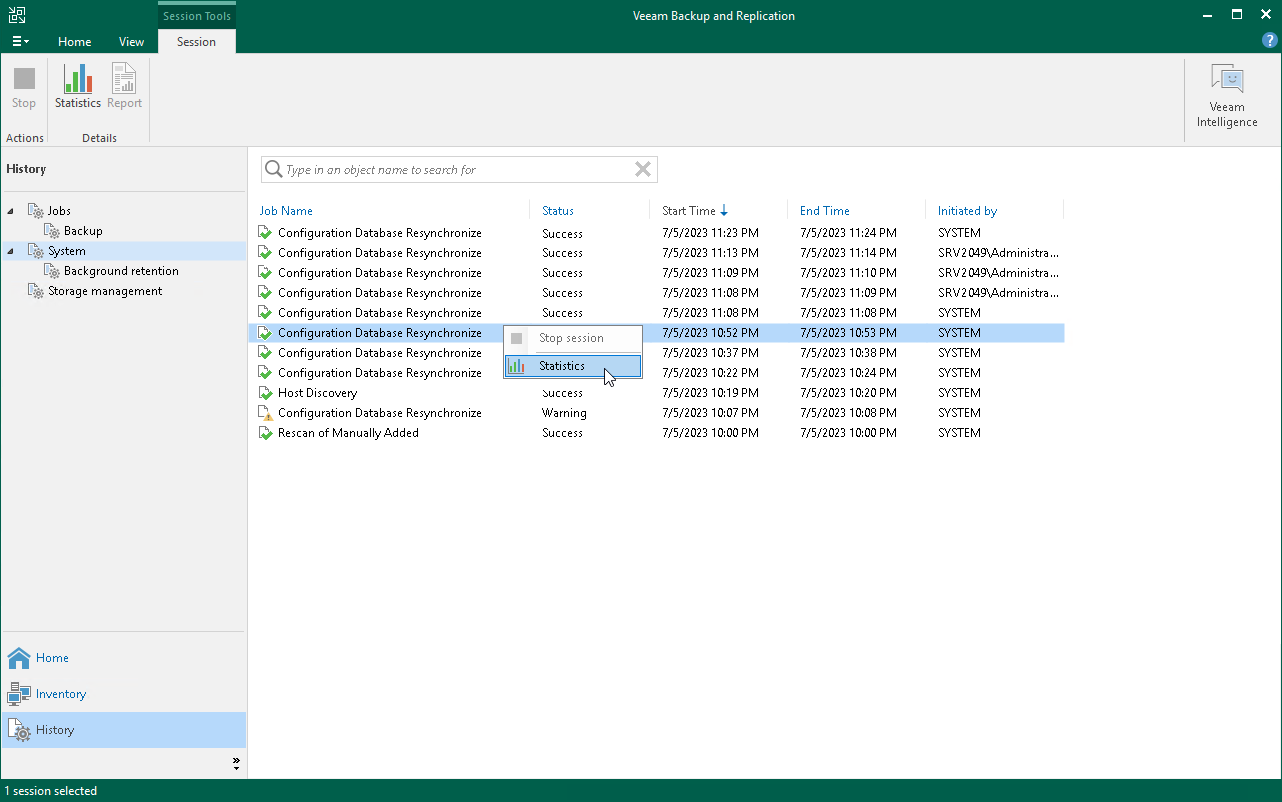
Task: Select the System node in History tree
Action: [x=67, y=251]
